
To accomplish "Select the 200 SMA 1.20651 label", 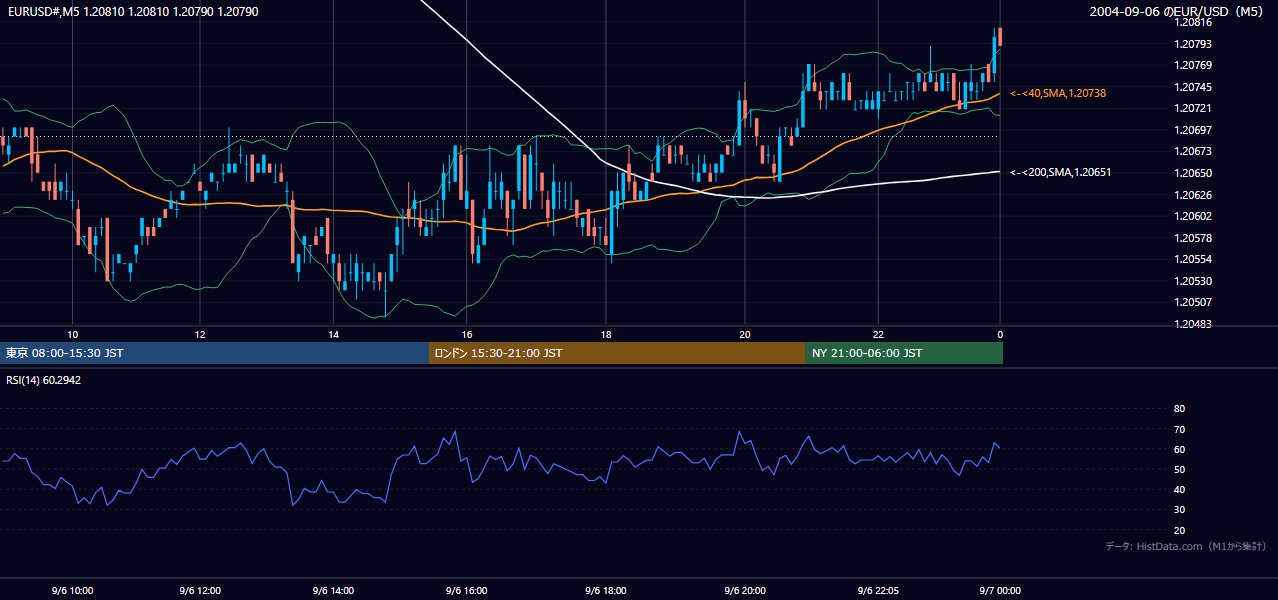I will coord(1060,172).
